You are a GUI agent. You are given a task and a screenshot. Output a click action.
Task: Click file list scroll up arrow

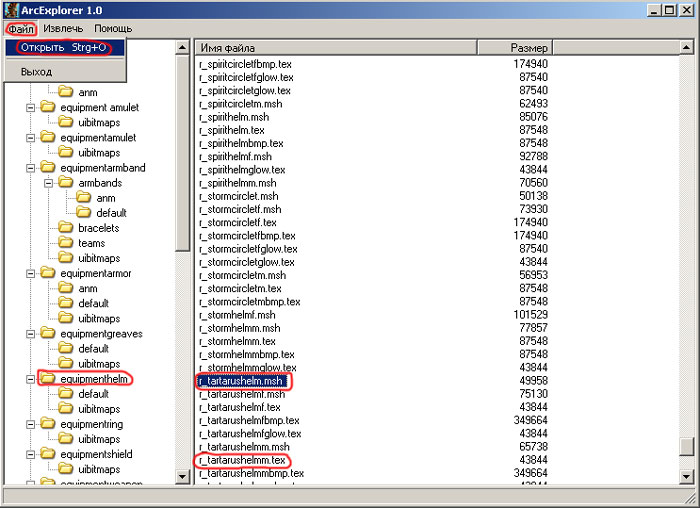(x=686, y=47)
